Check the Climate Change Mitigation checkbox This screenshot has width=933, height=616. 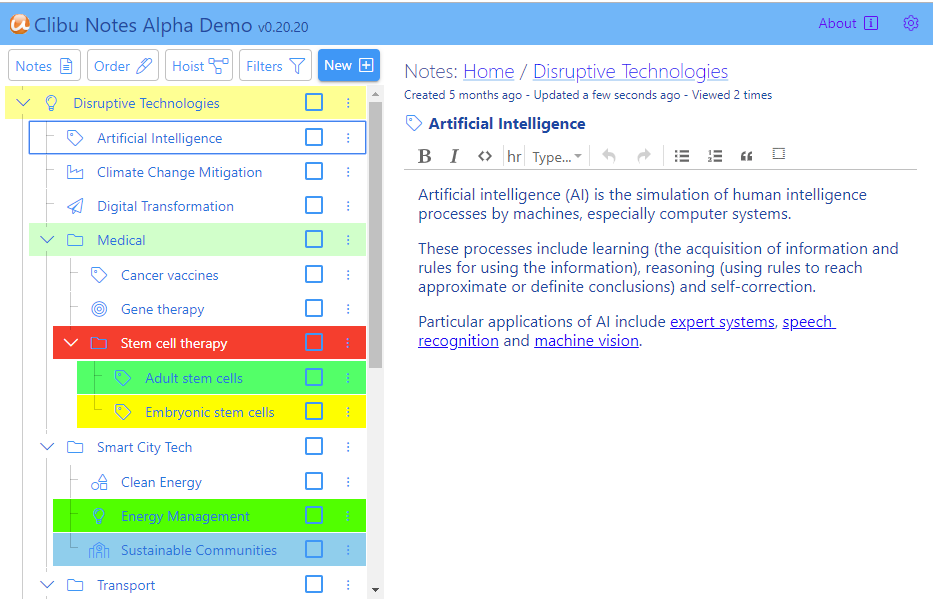pos(314,171)
